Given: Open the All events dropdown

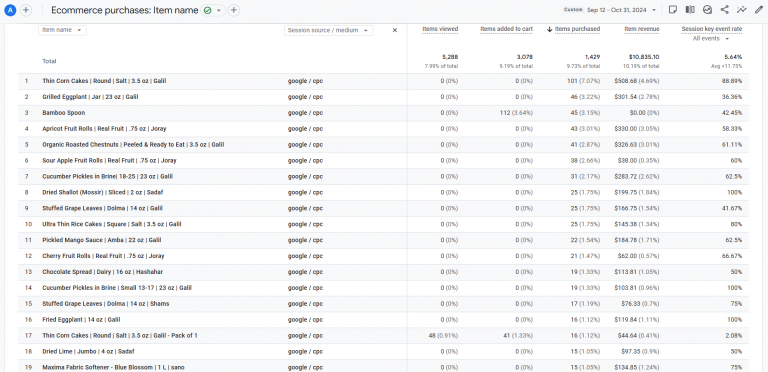Looking at the screenshot, I should [x=711, y=39].
